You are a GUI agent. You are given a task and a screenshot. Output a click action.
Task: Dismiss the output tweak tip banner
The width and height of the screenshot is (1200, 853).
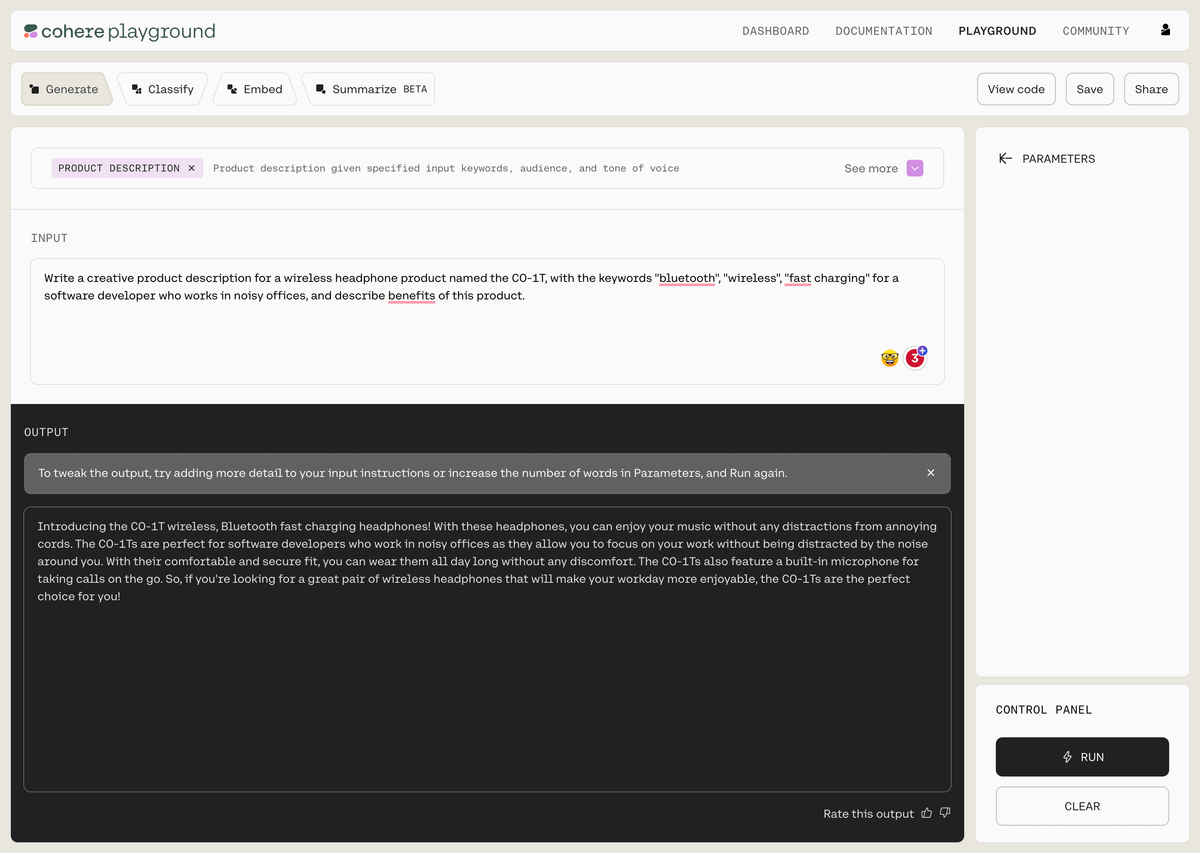point(930,473)
